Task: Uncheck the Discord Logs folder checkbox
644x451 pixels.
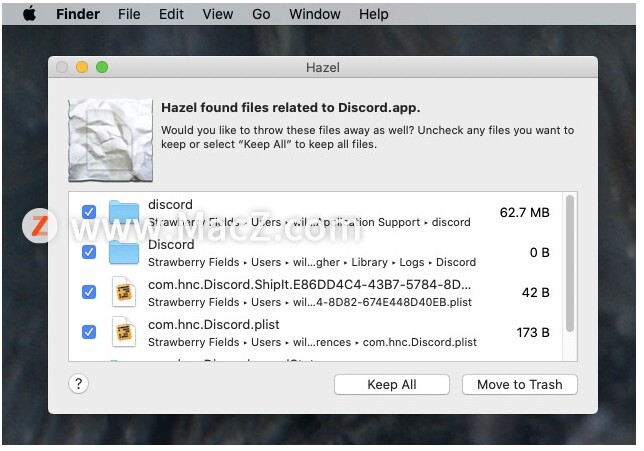Action: pyautogui.click(x=89, y=252)
